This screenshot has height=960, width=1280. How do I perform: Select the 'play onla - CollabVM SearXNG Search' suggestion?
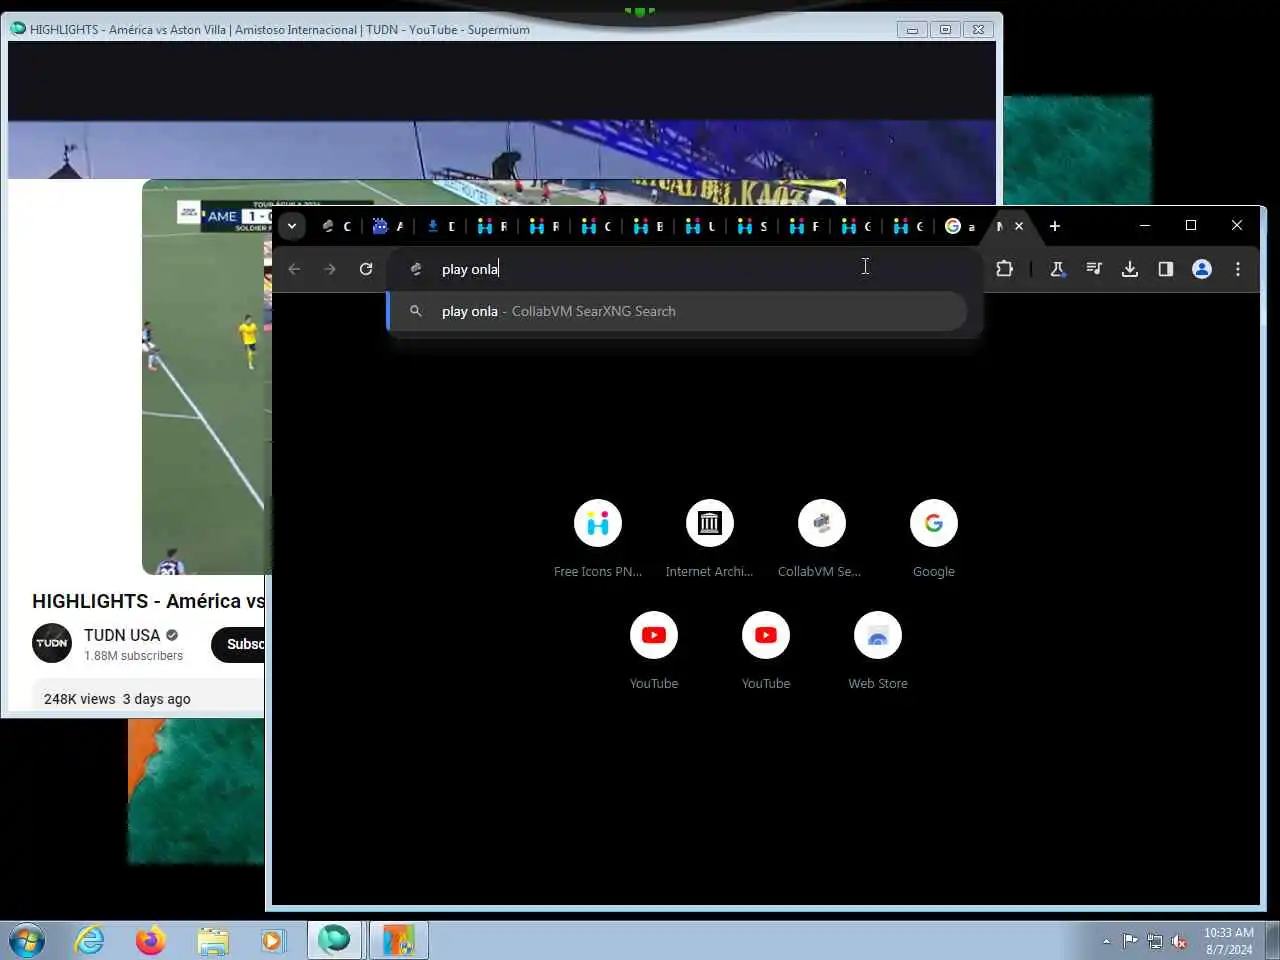click(677, 311)
